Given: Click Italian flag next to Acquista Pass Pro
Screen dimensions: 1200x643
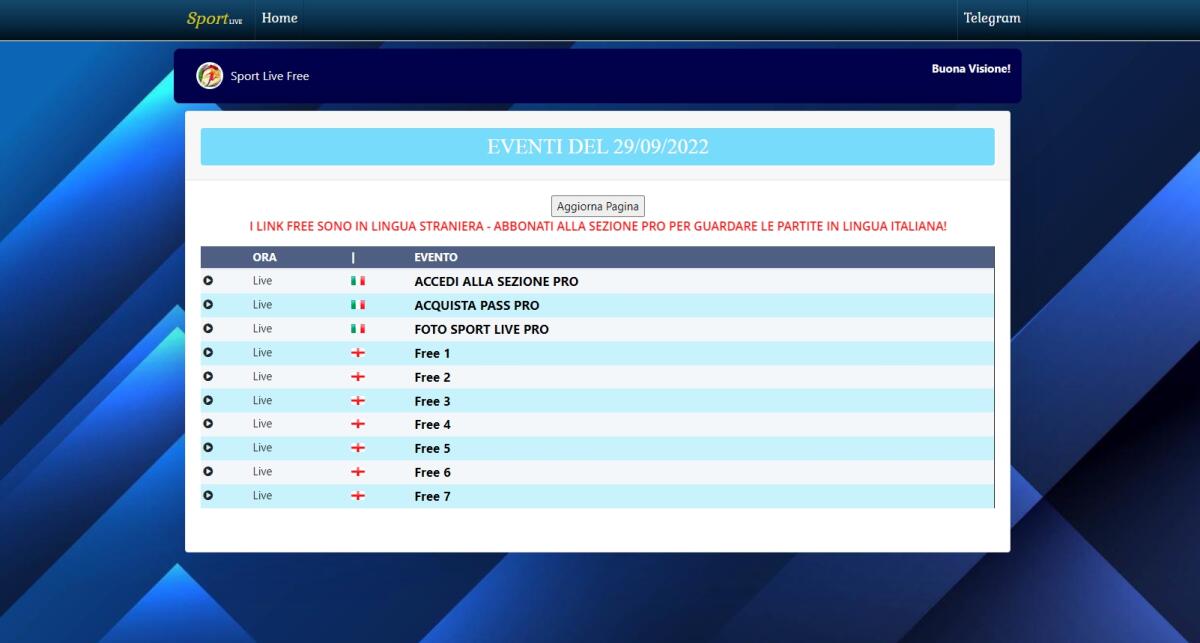Looking at the screenshot, I should point(358,305).
